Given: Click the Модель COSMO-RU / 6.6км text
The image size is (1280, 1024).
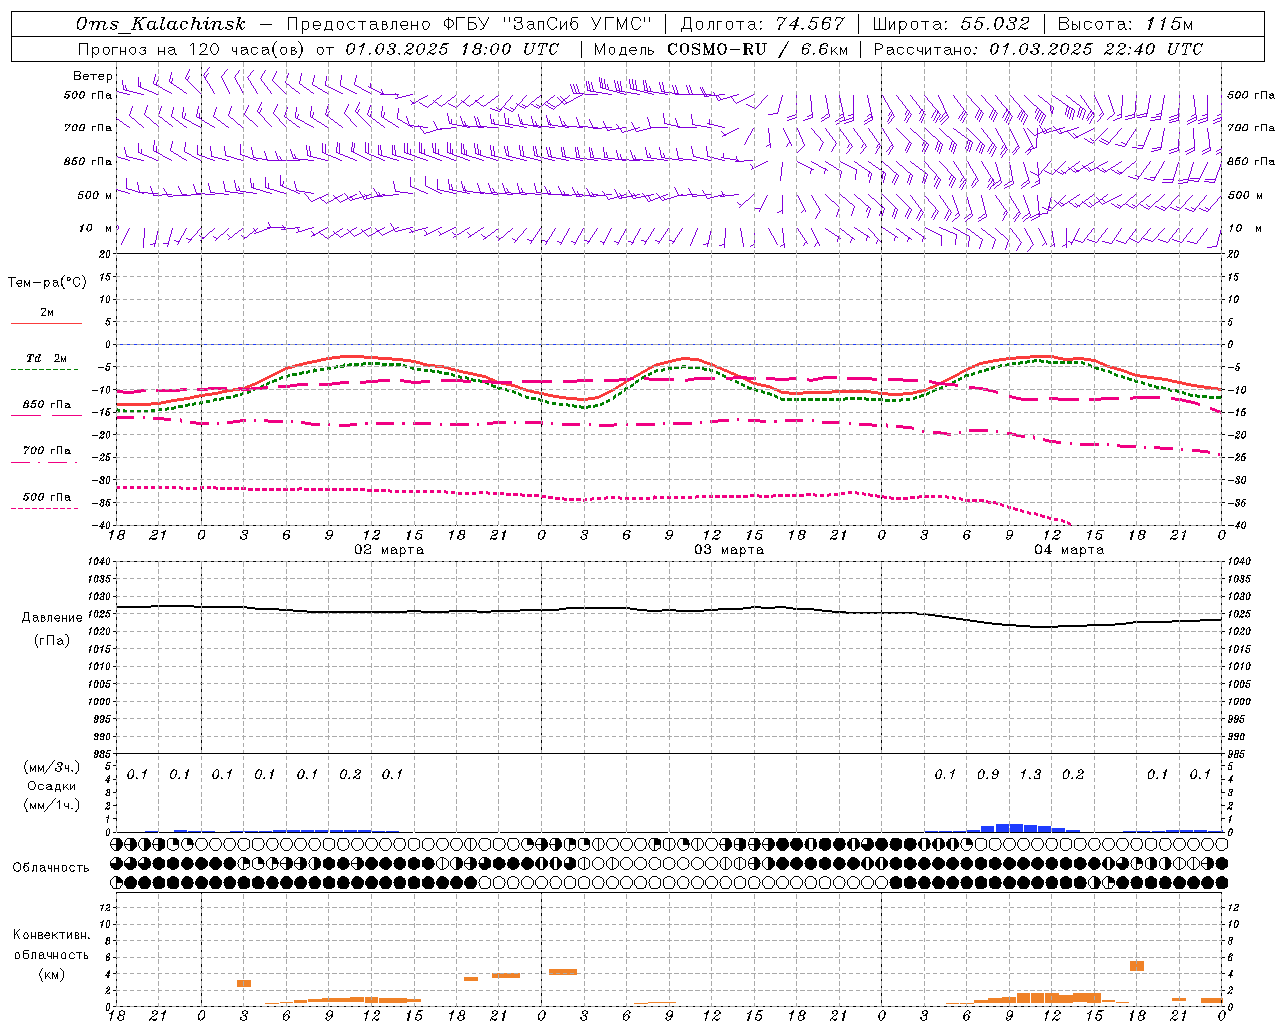Looking at the screenshot, I should click(x=720, y=49).
